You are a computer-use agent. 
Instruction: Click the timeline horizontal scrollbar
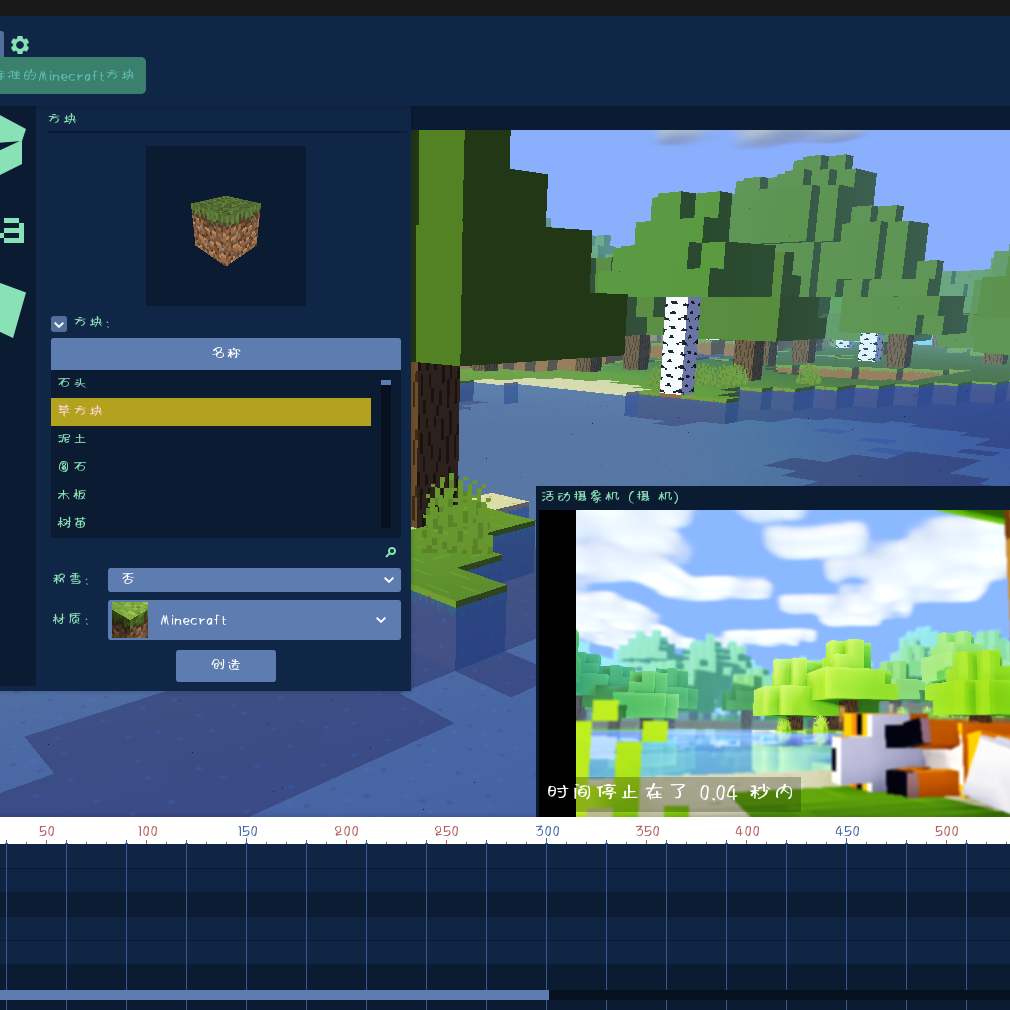(x=273, y=995)
